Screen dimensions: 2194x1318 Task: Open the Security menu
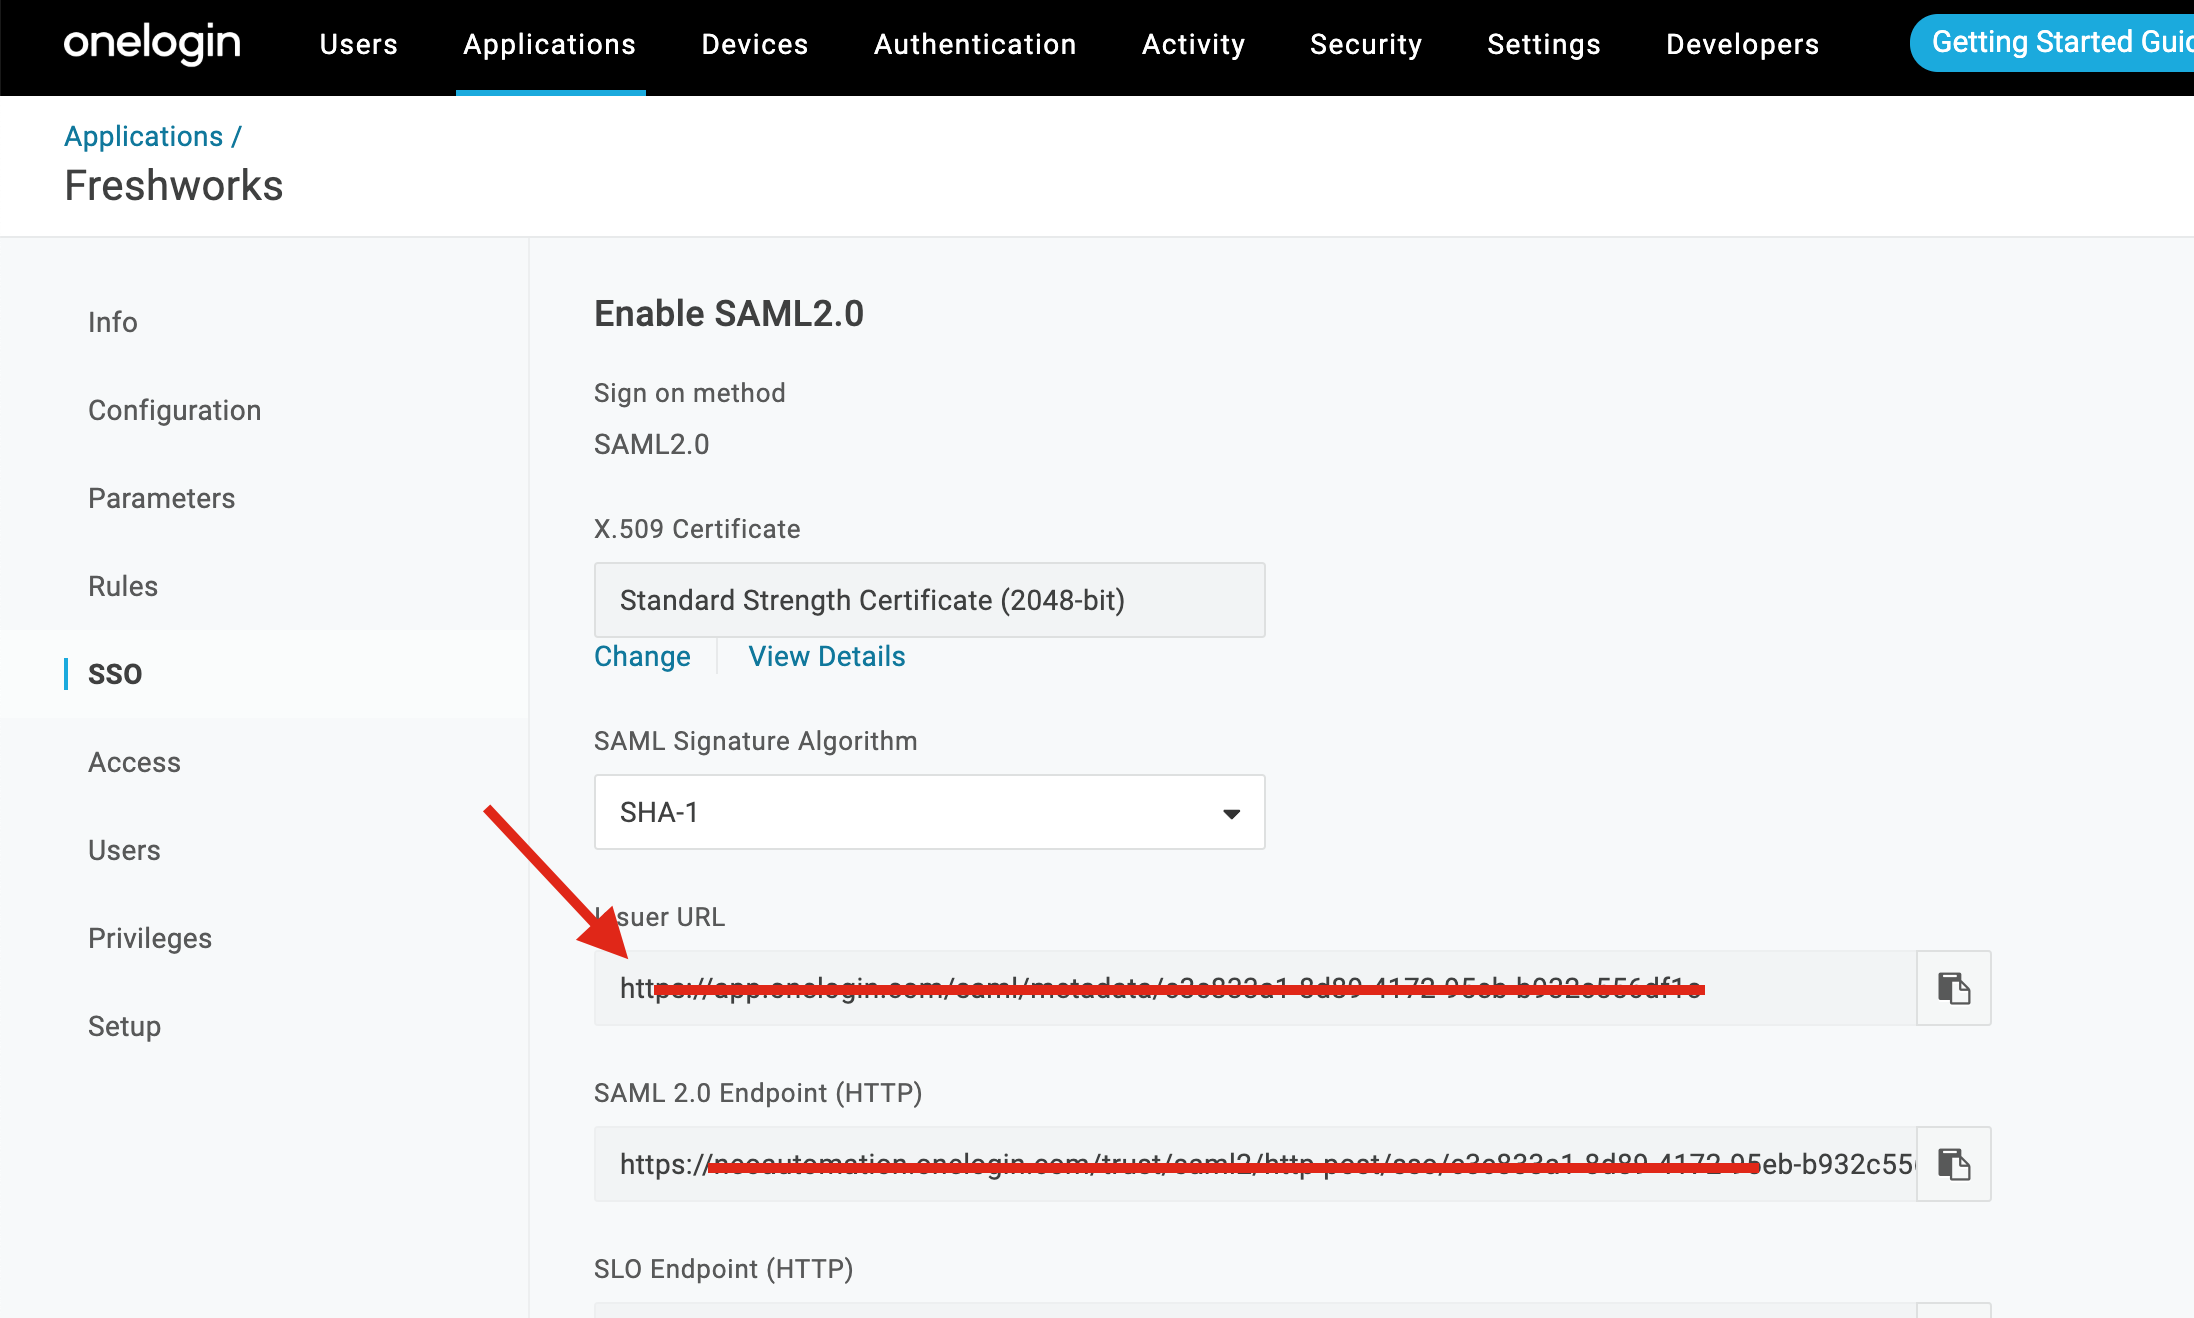pyautogui.click(x=1365, y=44)
